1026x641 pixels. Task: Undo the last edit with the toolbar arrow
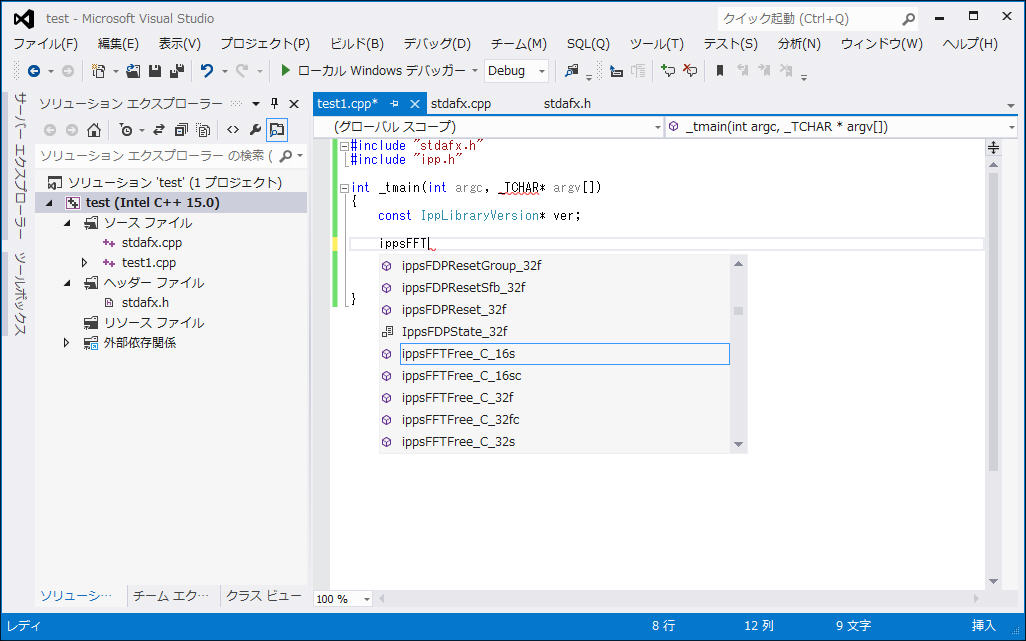click(207, 71)
